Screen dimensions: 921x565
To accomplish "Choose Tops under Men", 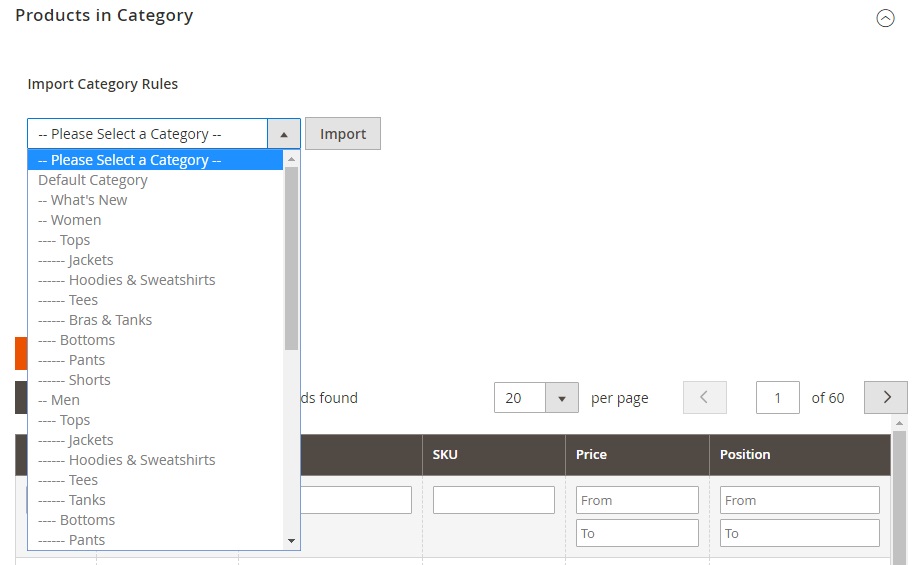I will tap(155, 420).
